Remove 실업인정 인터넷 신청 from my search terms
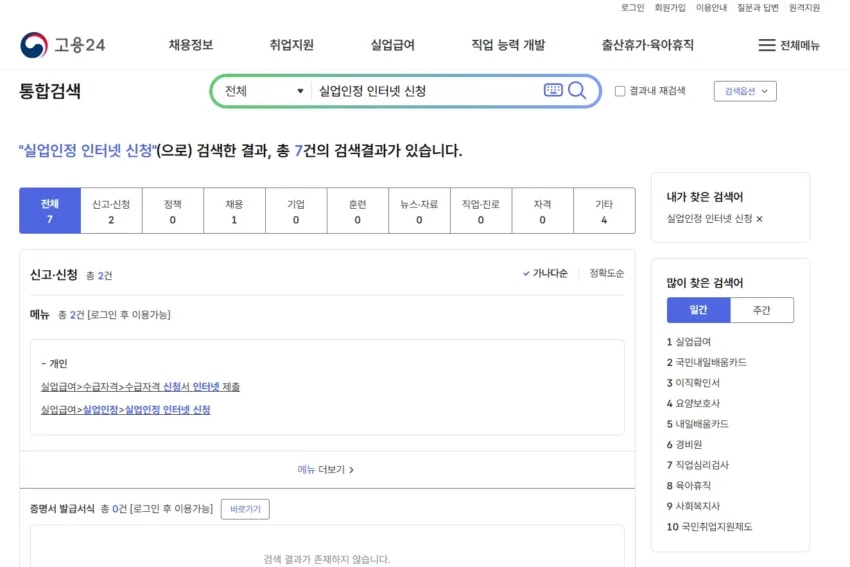This screenshot has height=567, width=850. 759,219
